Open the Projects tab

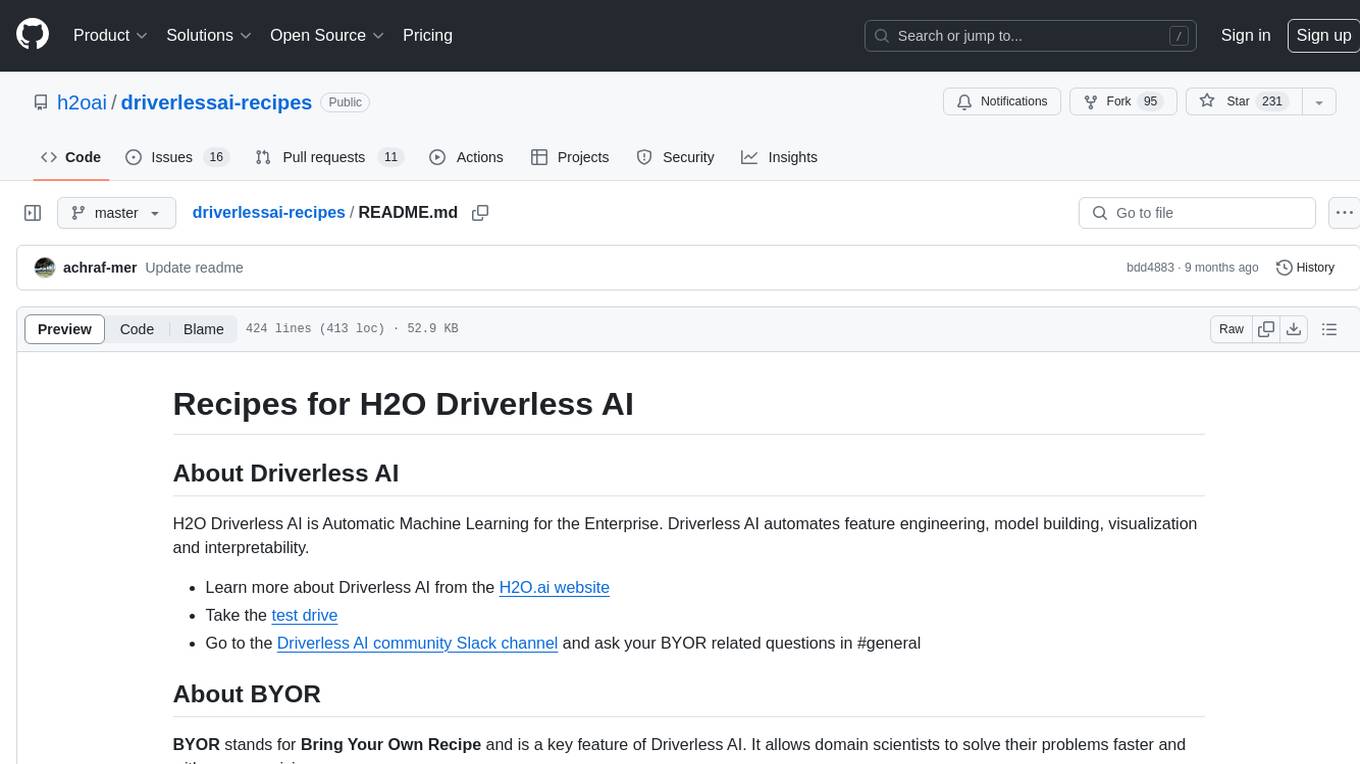[x=570, y=157]
